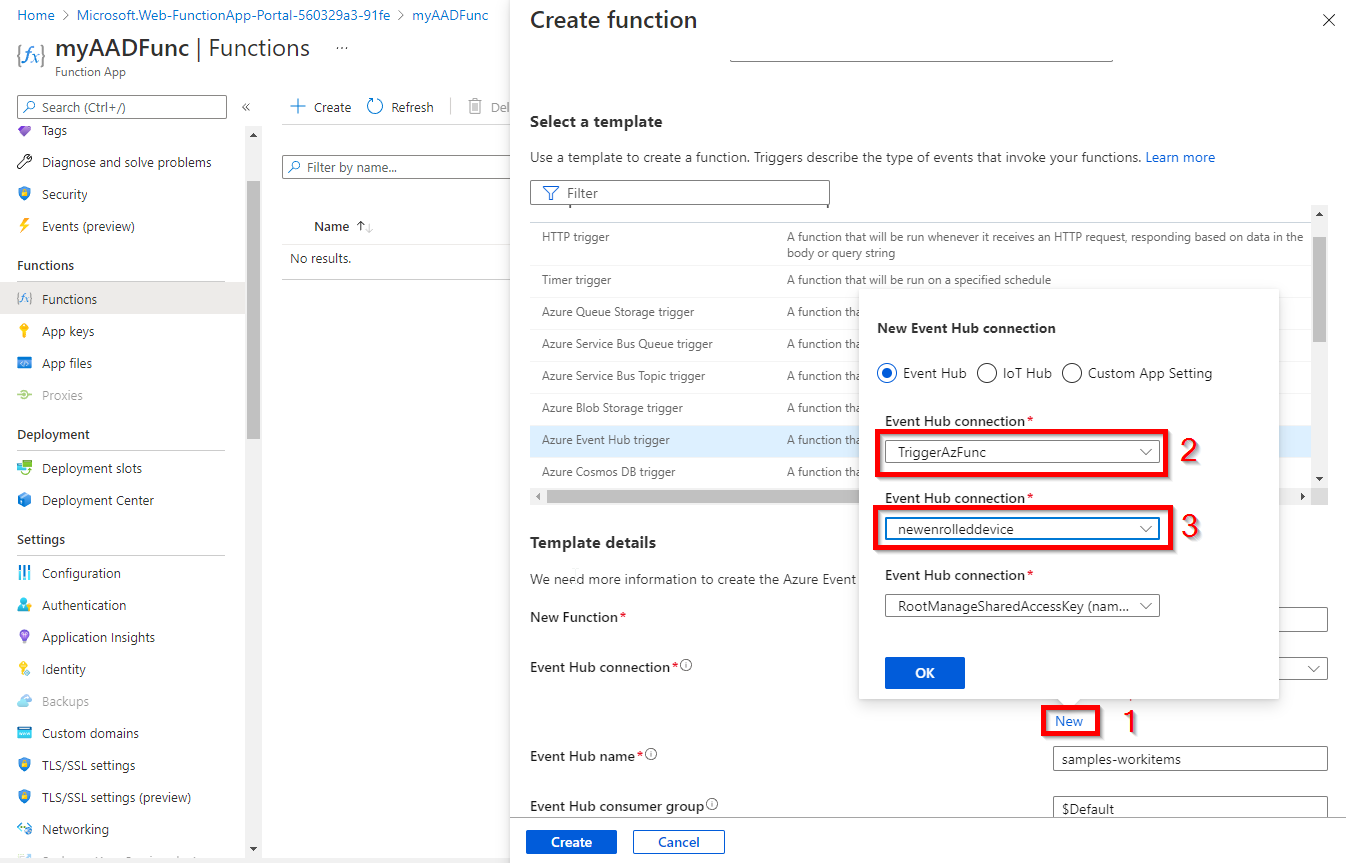
Task: Navigate to Home via the breadcrumb
Action: (x=35, y=15)
